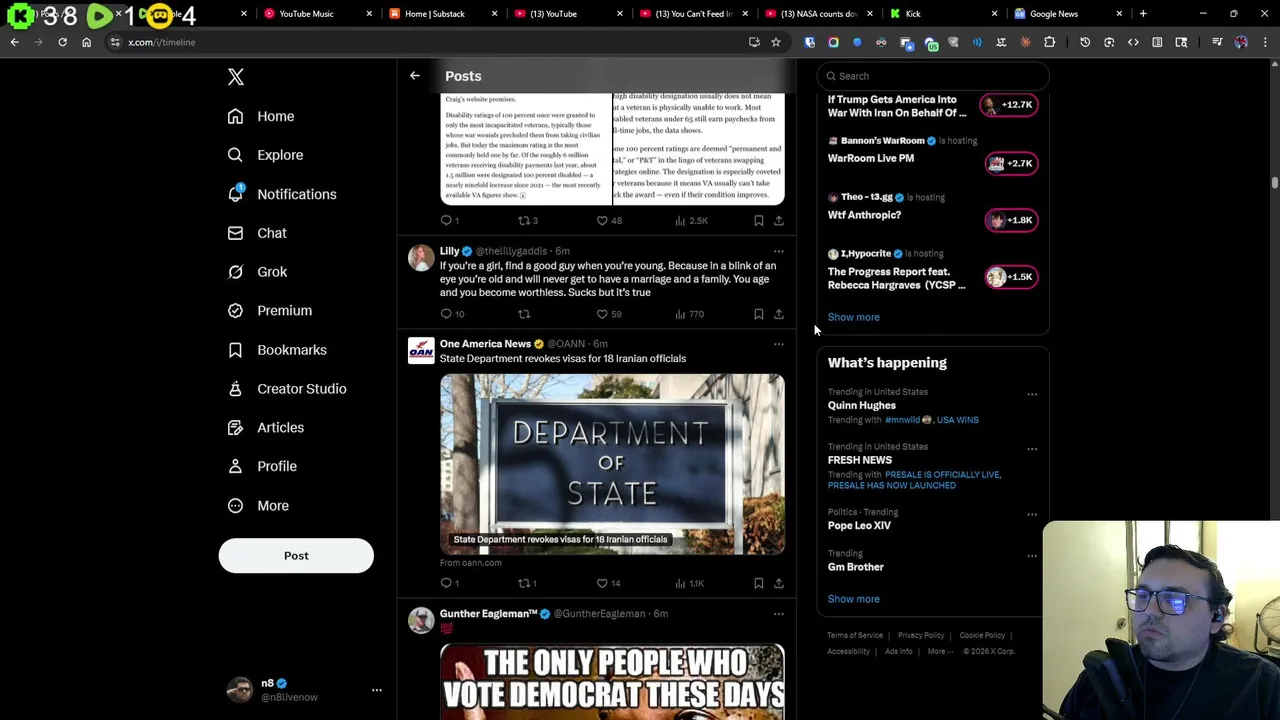The image size is (1280, 720).
Task: Click the Chat envelope icon
Action: (235, 233)
